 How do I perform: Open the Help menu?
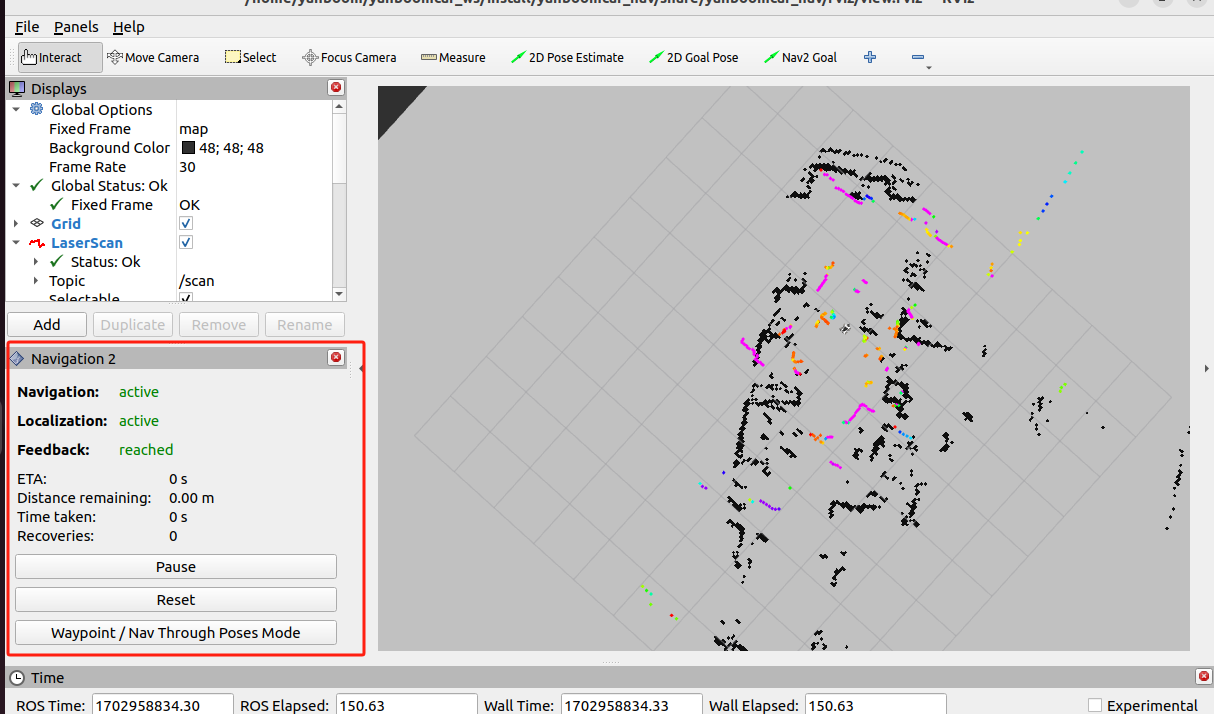[x=128, y=27]
